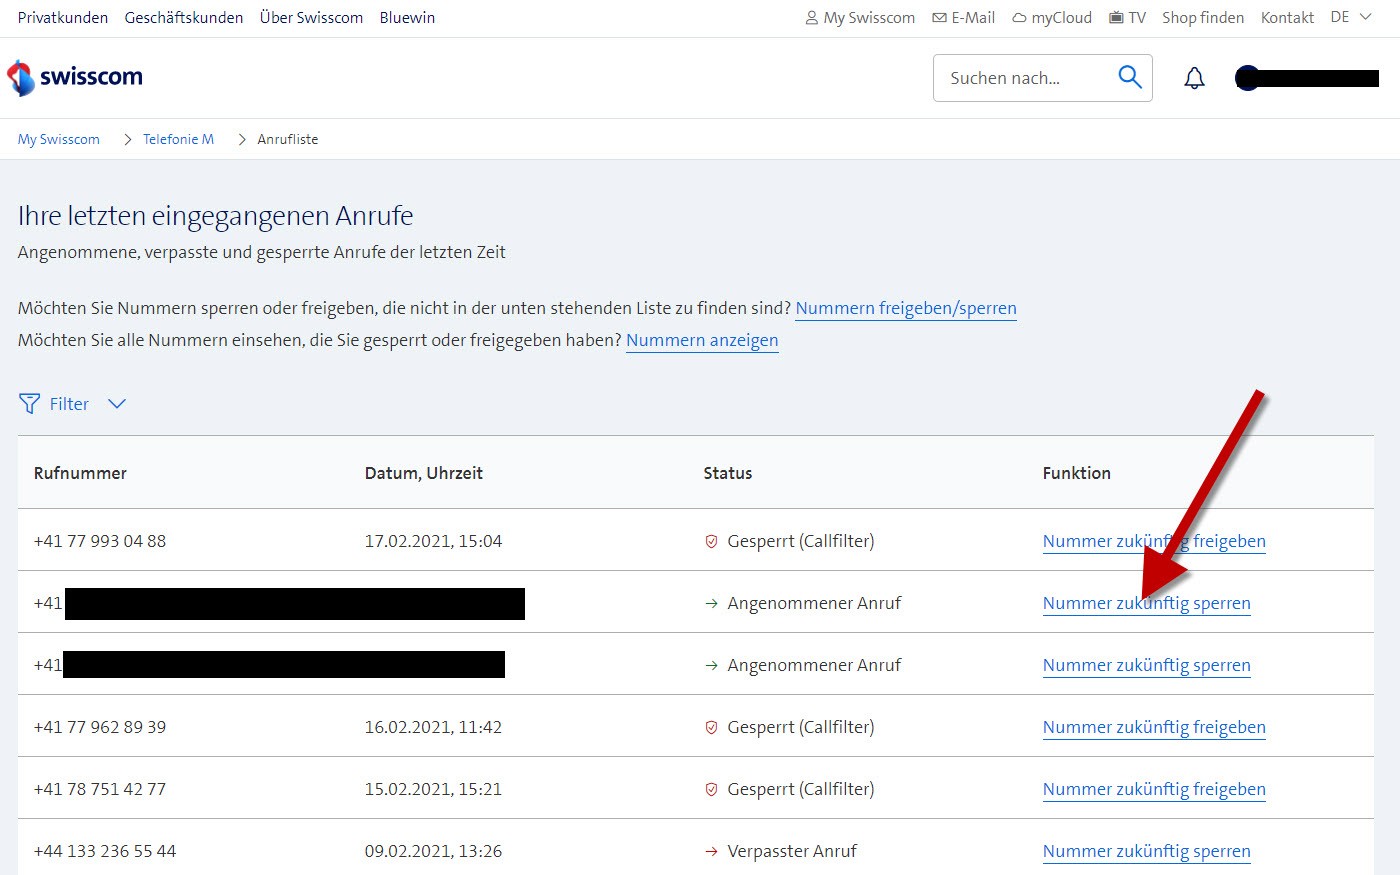
Task: Unblock number +41 78 751 42 77
Action: click(x=1154, y=789)
